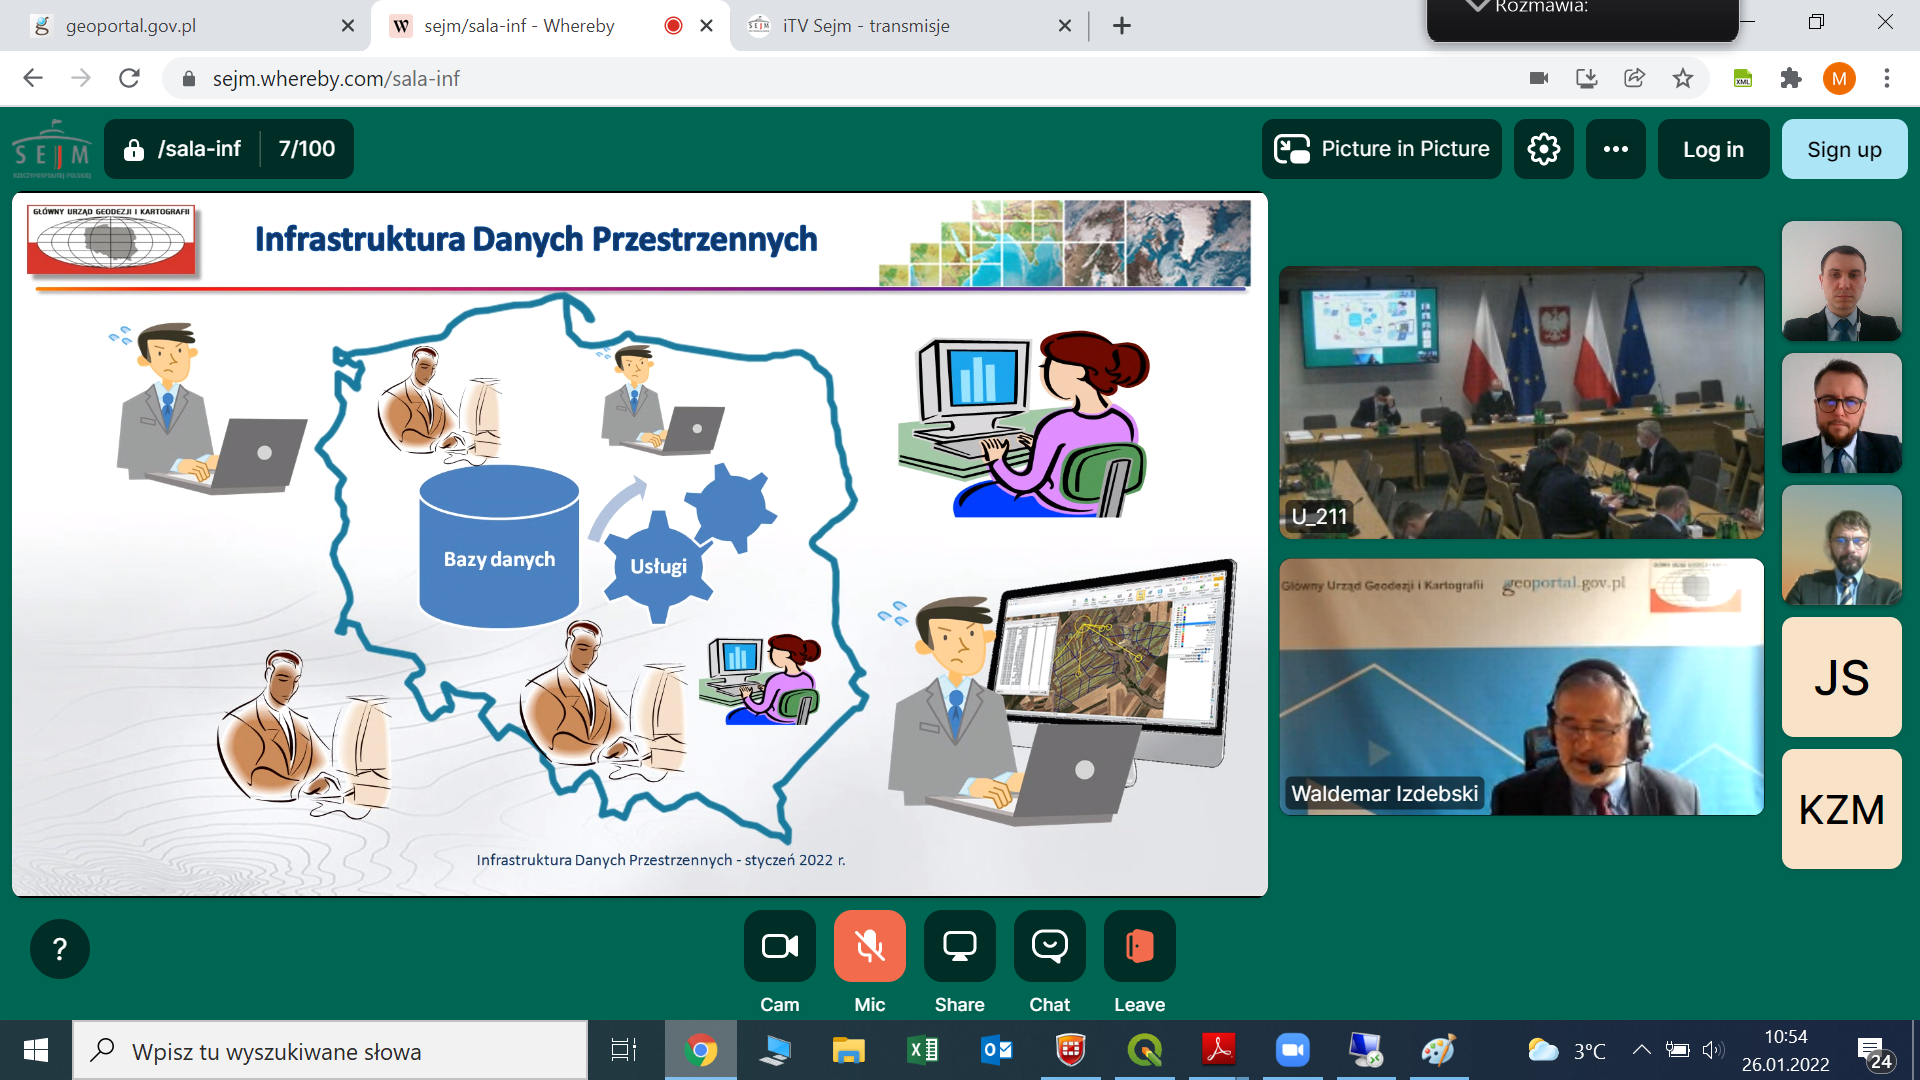Mute the microphone
The image size is (1920, 1080).
point(869,945)
